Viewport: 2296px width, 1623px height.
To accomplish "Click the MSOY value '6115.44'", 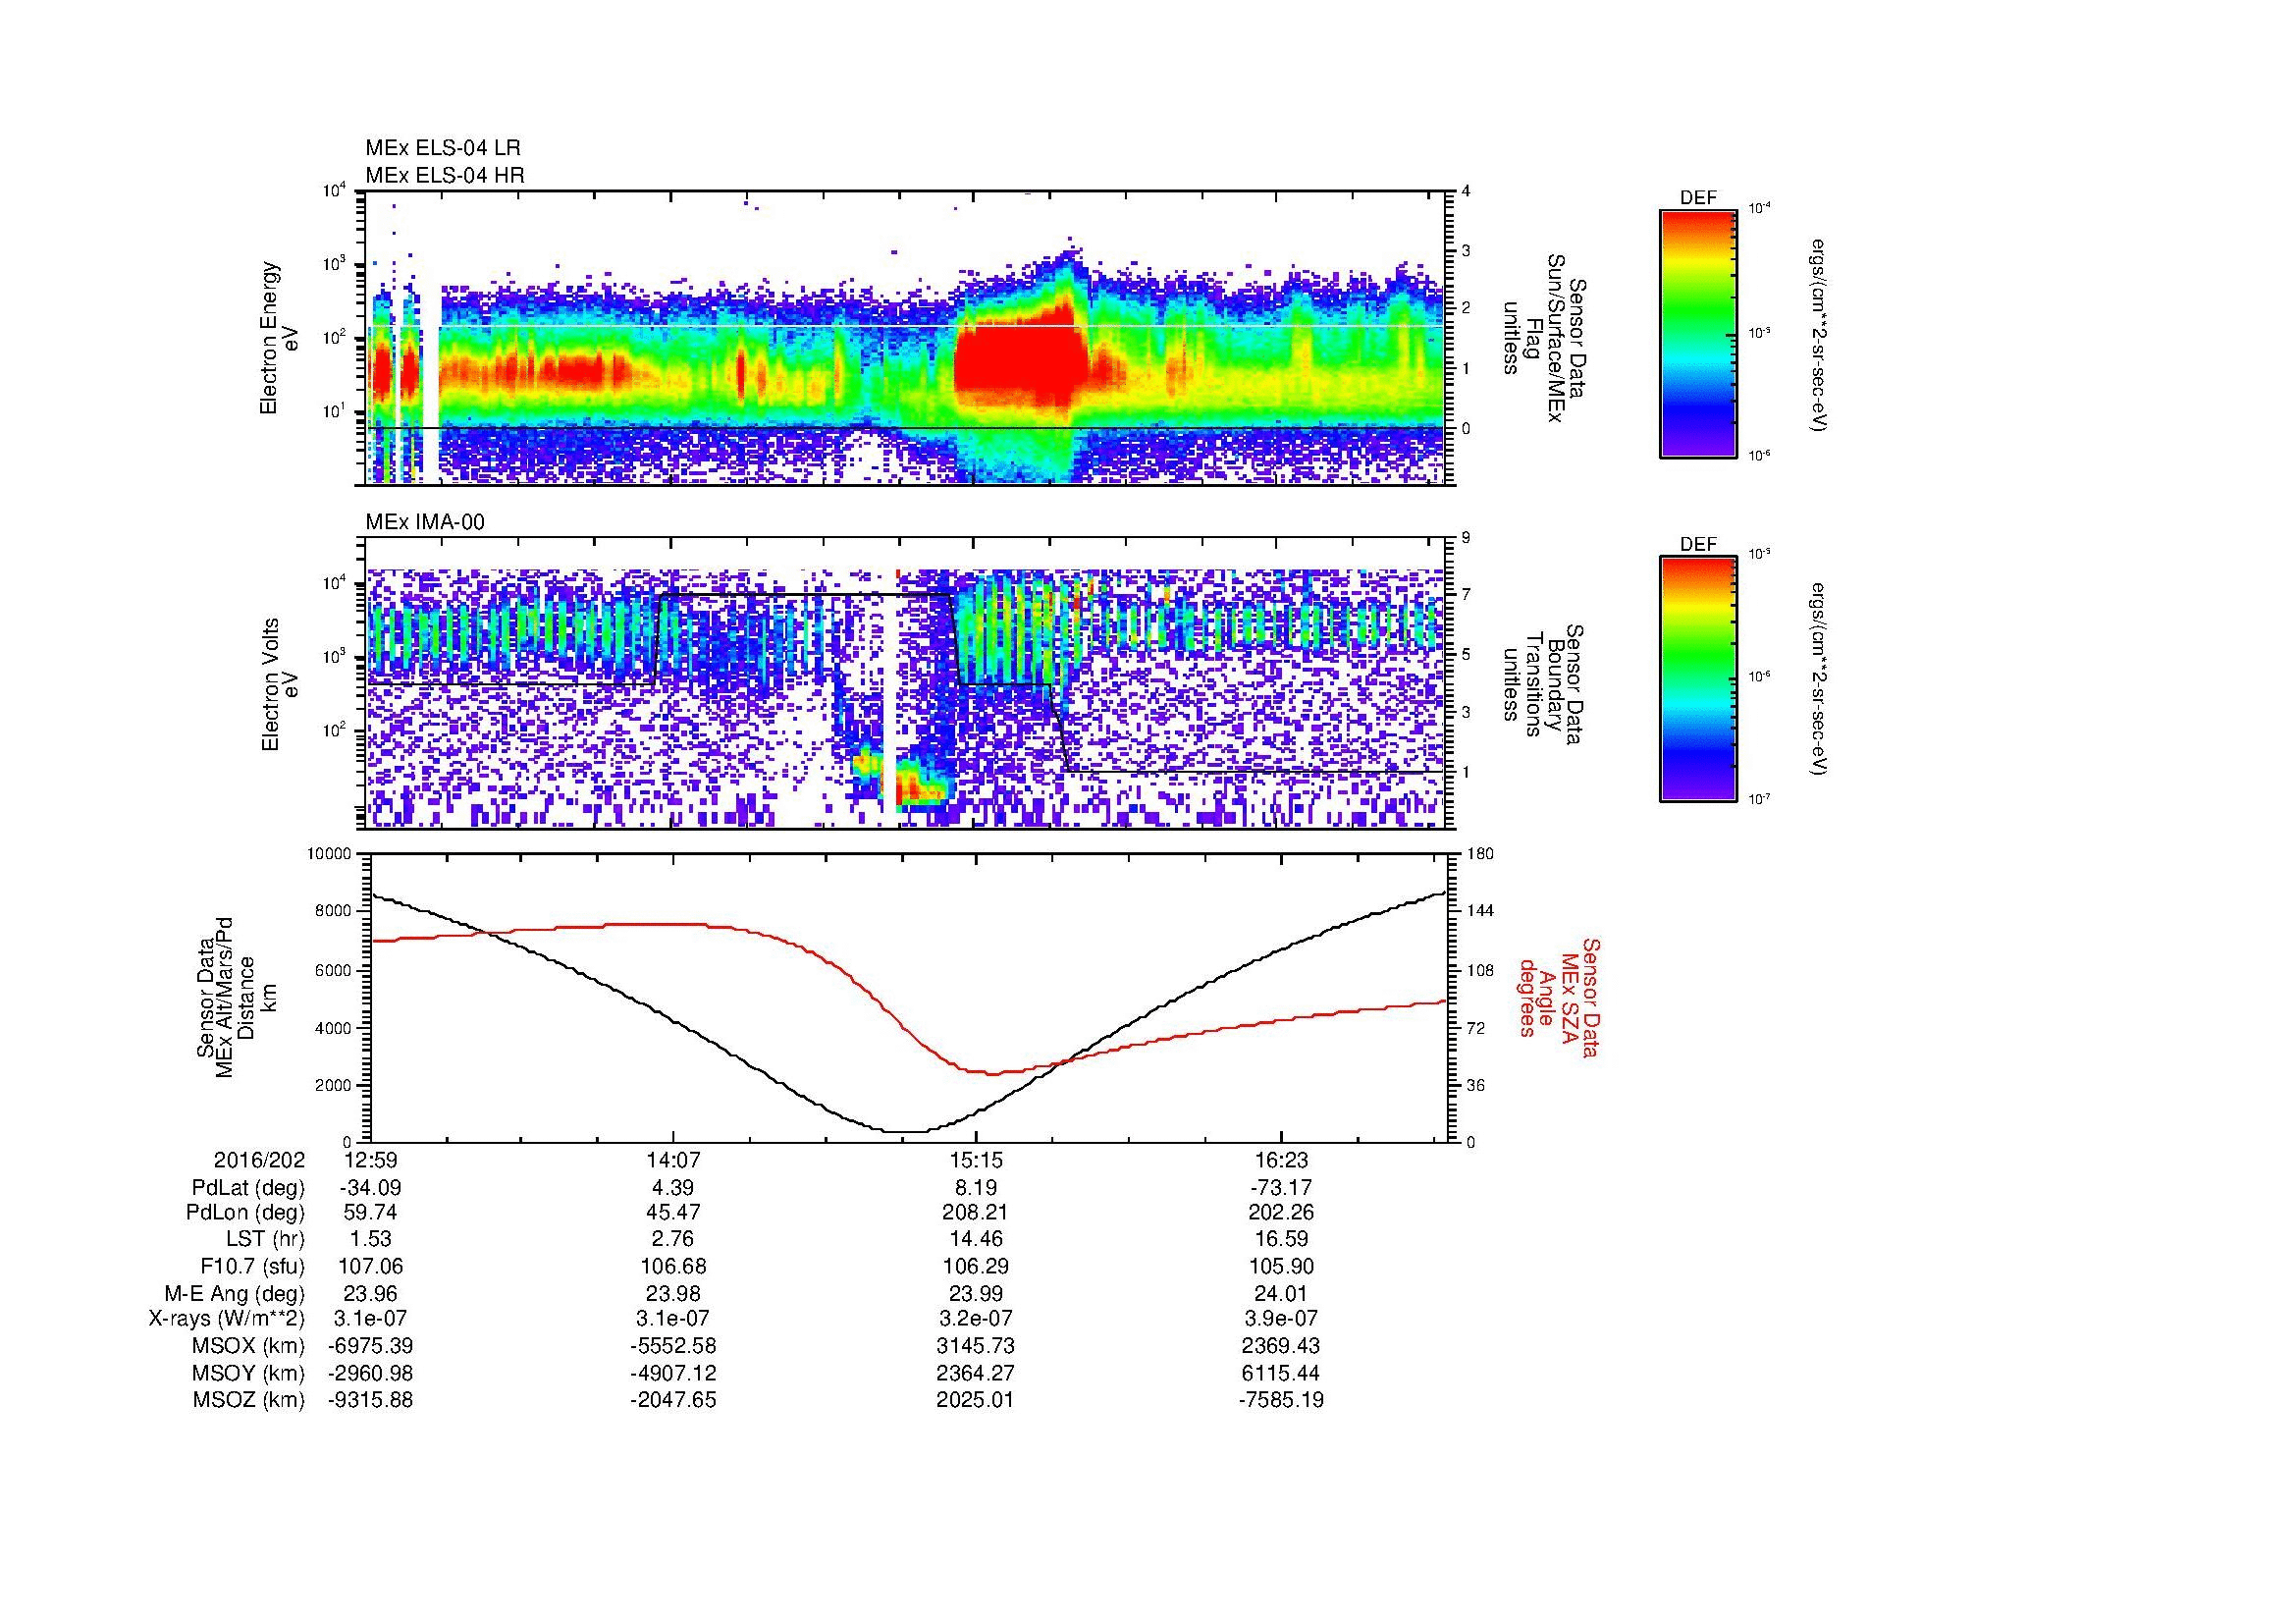I will coord(1280,1373).
